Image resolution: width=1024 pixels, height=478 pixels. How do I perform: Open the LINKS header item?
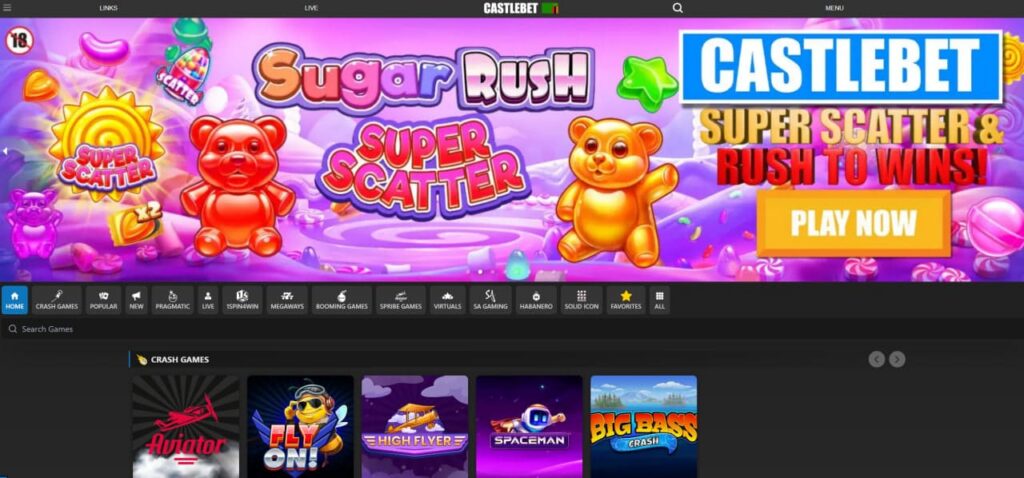click(x=108, y=8)
